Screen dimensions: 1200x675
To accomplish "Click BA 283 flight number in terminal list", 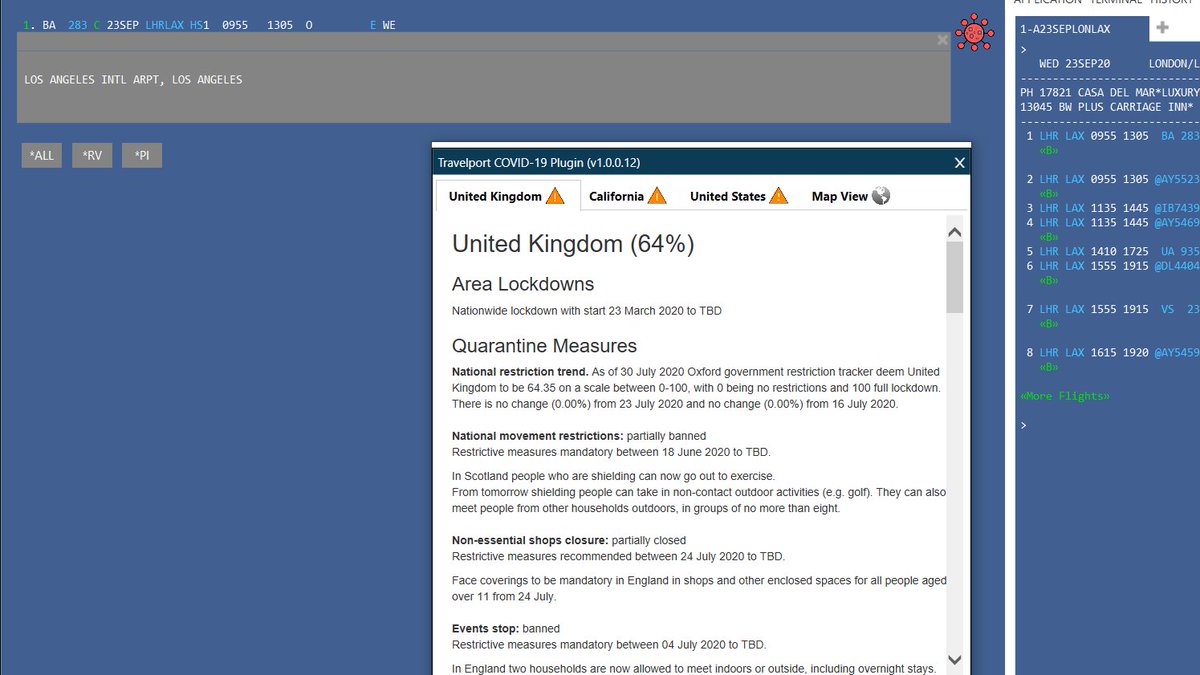I will point(1180,135).
